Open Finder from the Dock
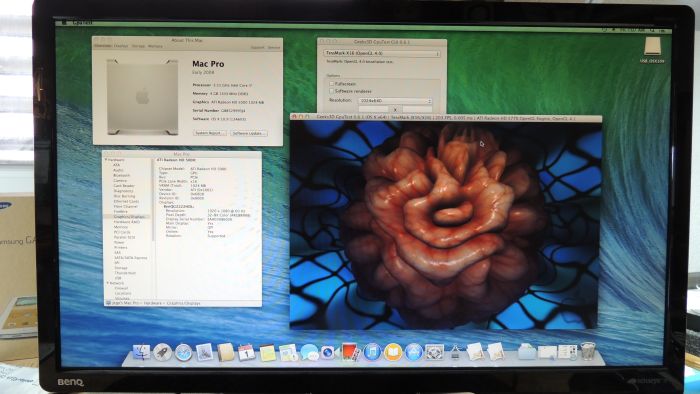The height and width of the screenshot is (394, 700). [141, 352]
